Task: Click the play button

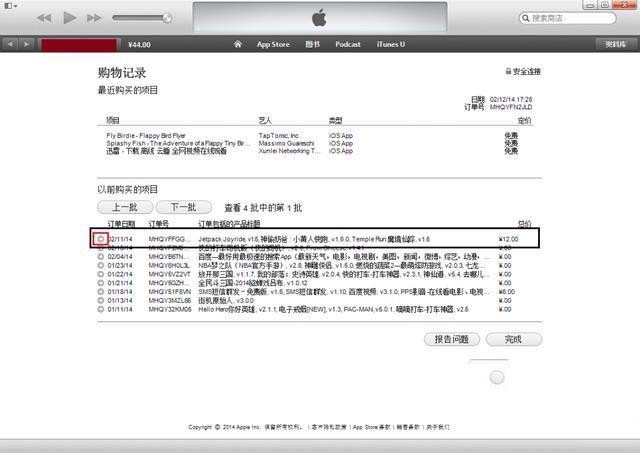Action: (x=69, y=18)
